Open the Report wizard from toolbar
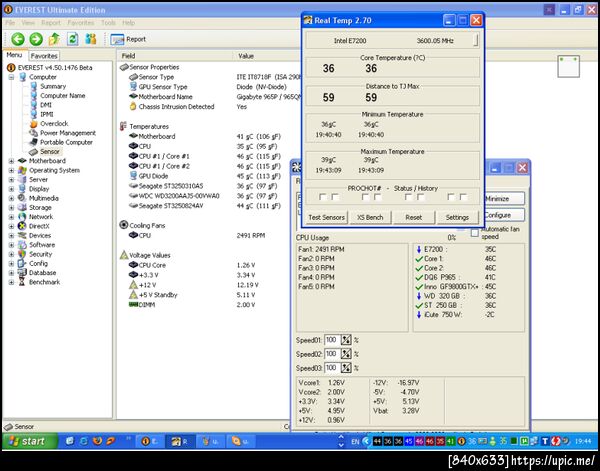The image size is (600, 471). point(128,39)
